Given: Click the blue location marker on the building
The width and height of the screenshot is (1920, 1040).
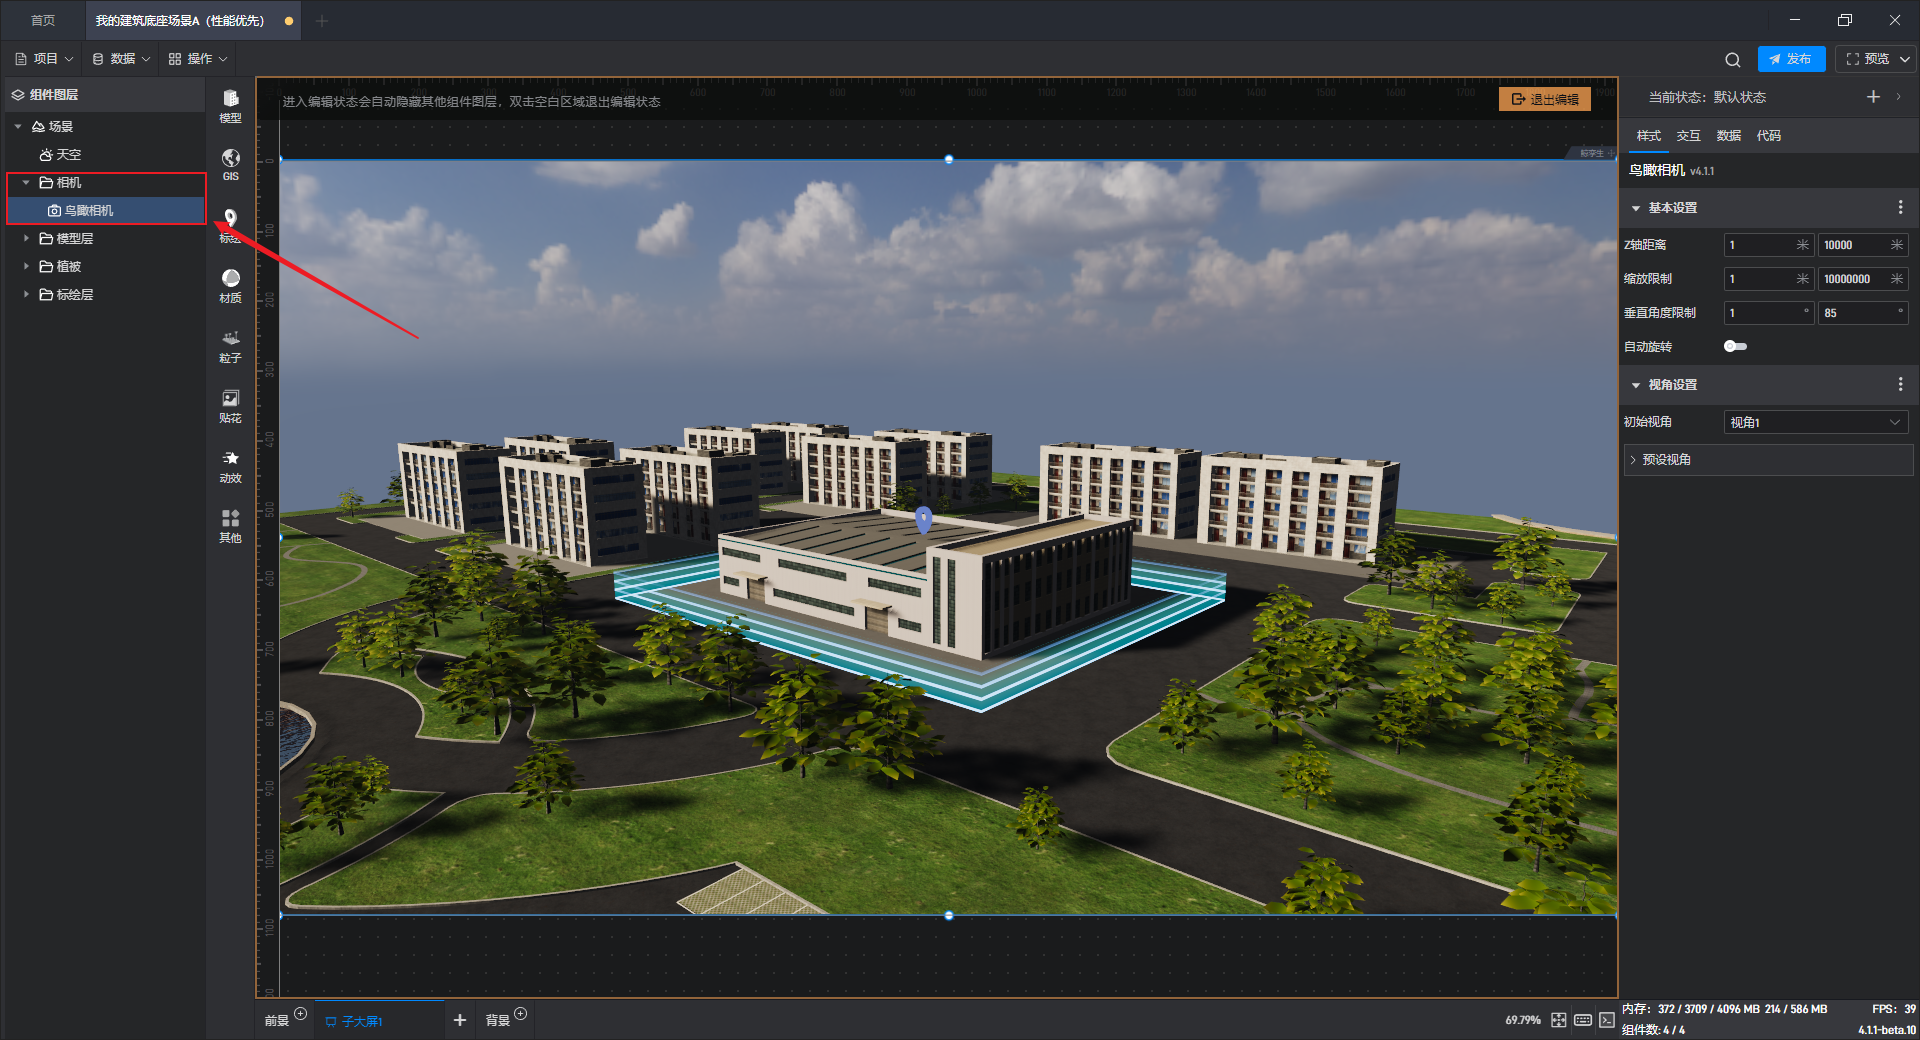Looking at the screenshot, I should click(923, 519).
